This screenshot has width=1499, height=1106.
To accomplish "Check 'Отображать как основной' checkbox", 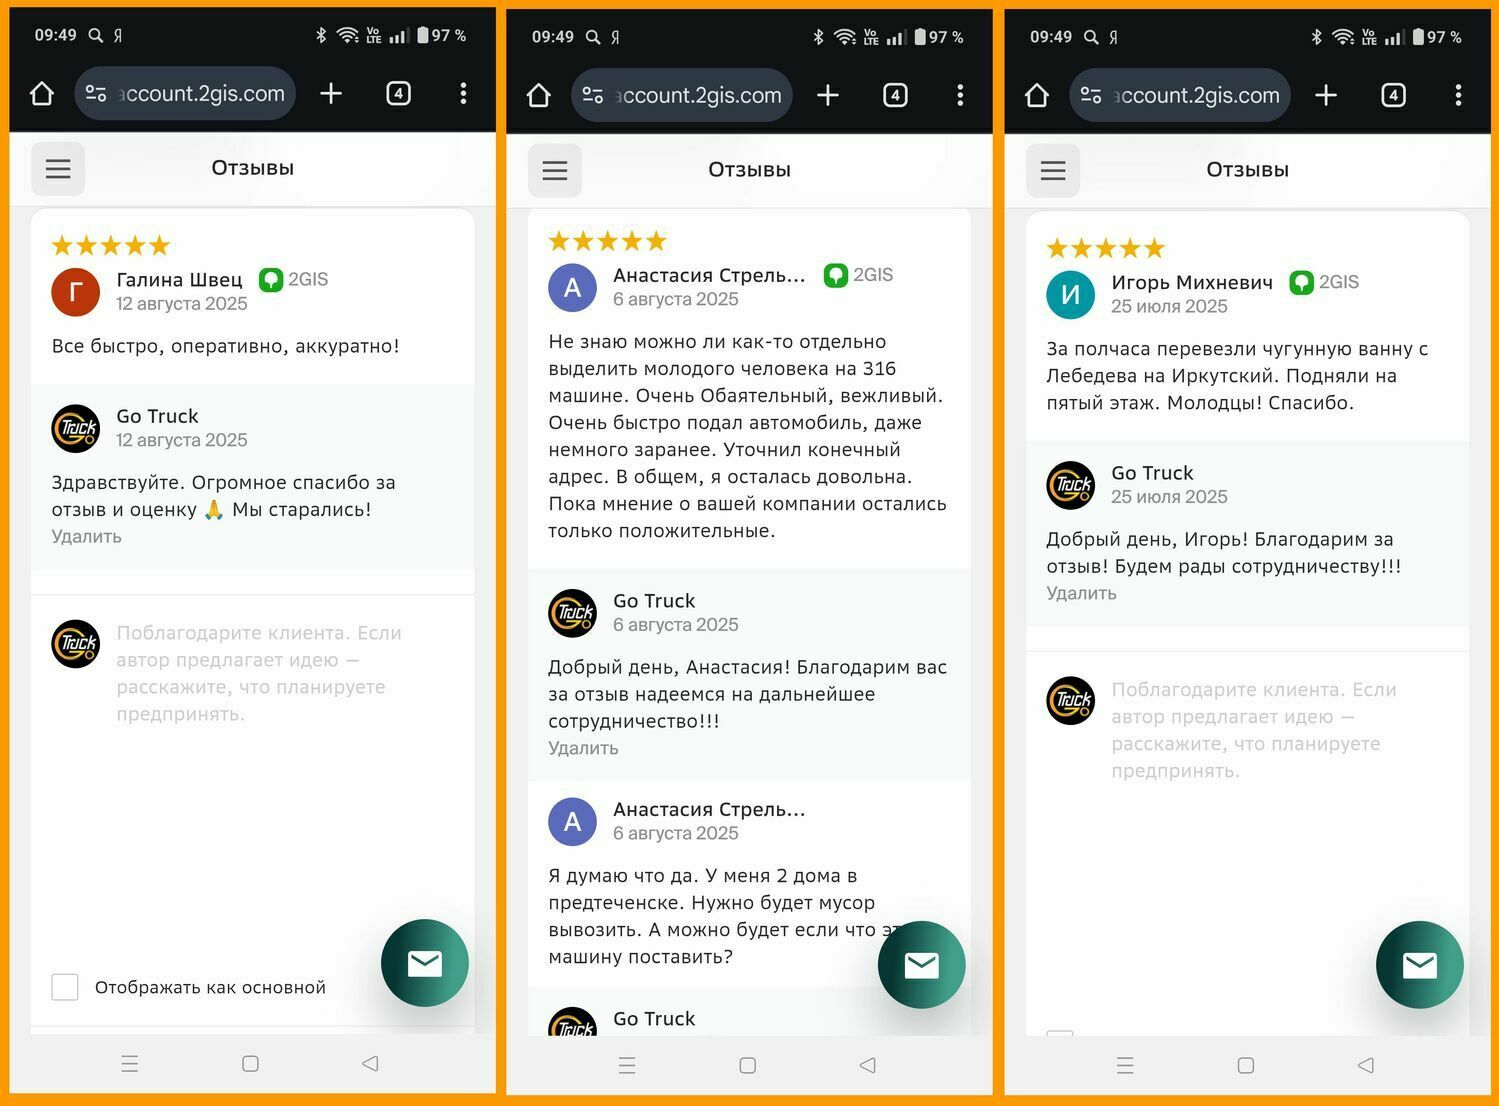I will click(x=65, y=987).
